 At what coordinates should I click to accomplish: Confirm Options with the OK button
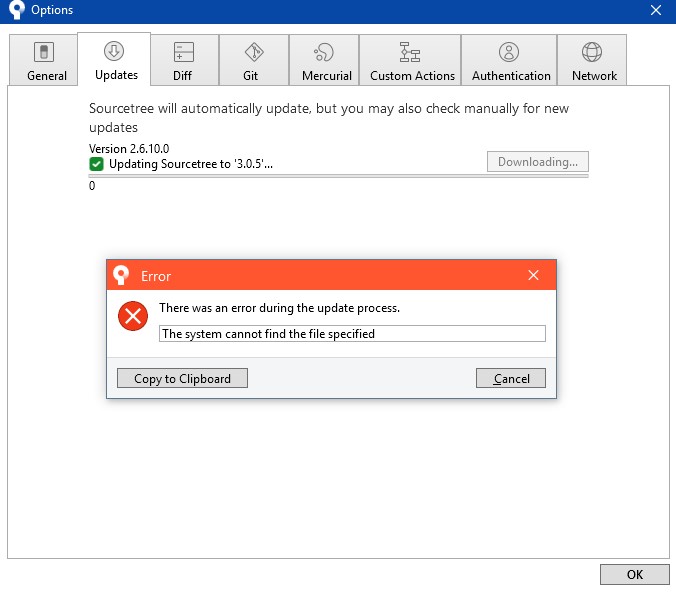coord(635,574)
